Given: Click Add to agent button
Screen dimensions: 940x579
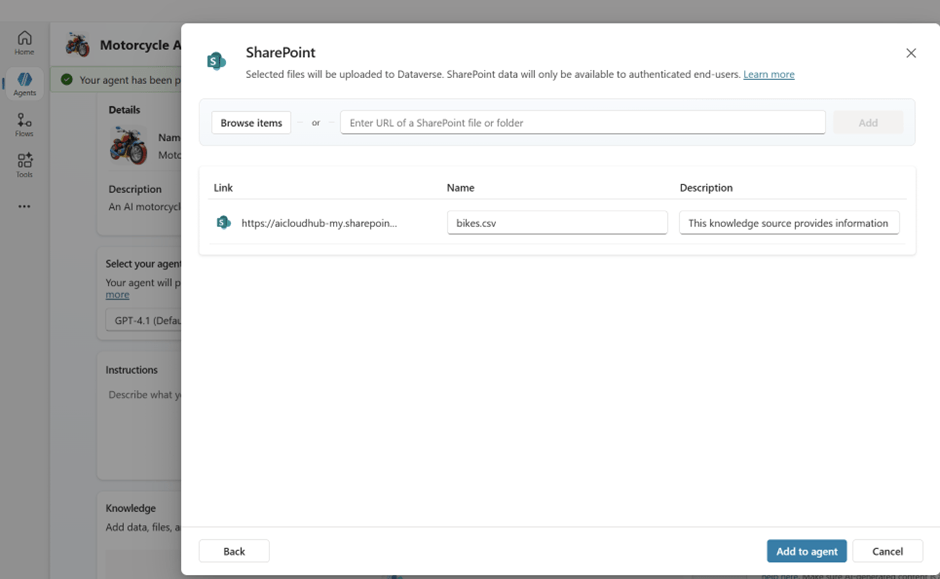Looking at the screenshot, I should [x=806, y=551].
